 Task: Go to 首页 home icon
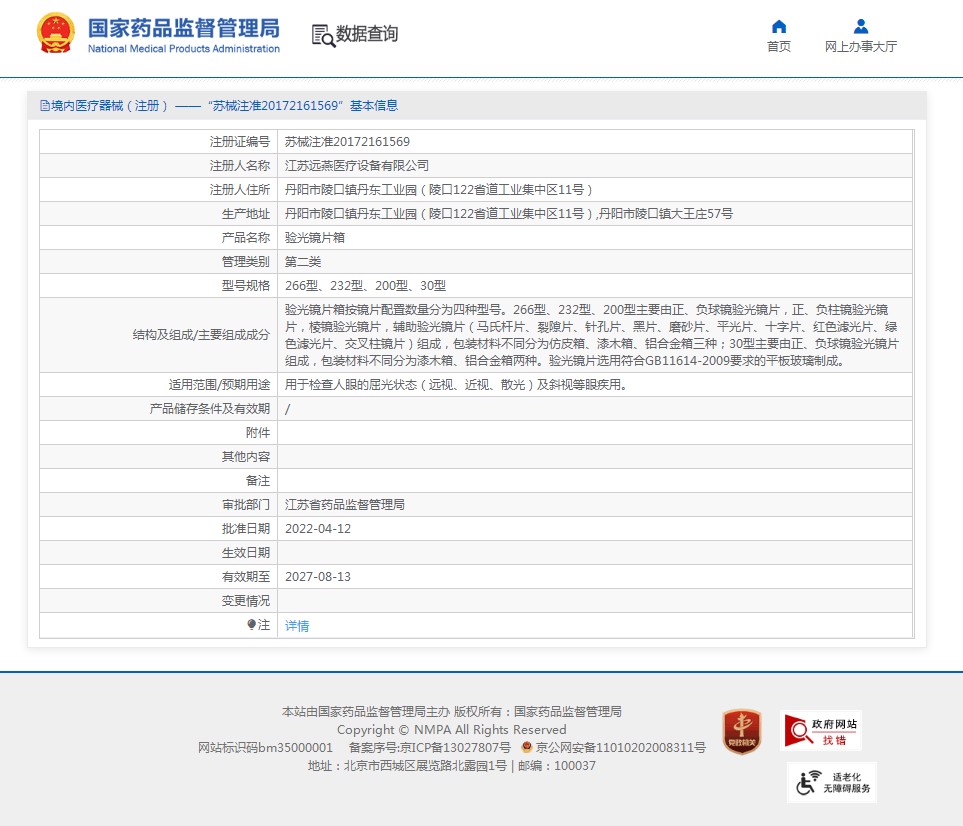click(x=779, y=26)
